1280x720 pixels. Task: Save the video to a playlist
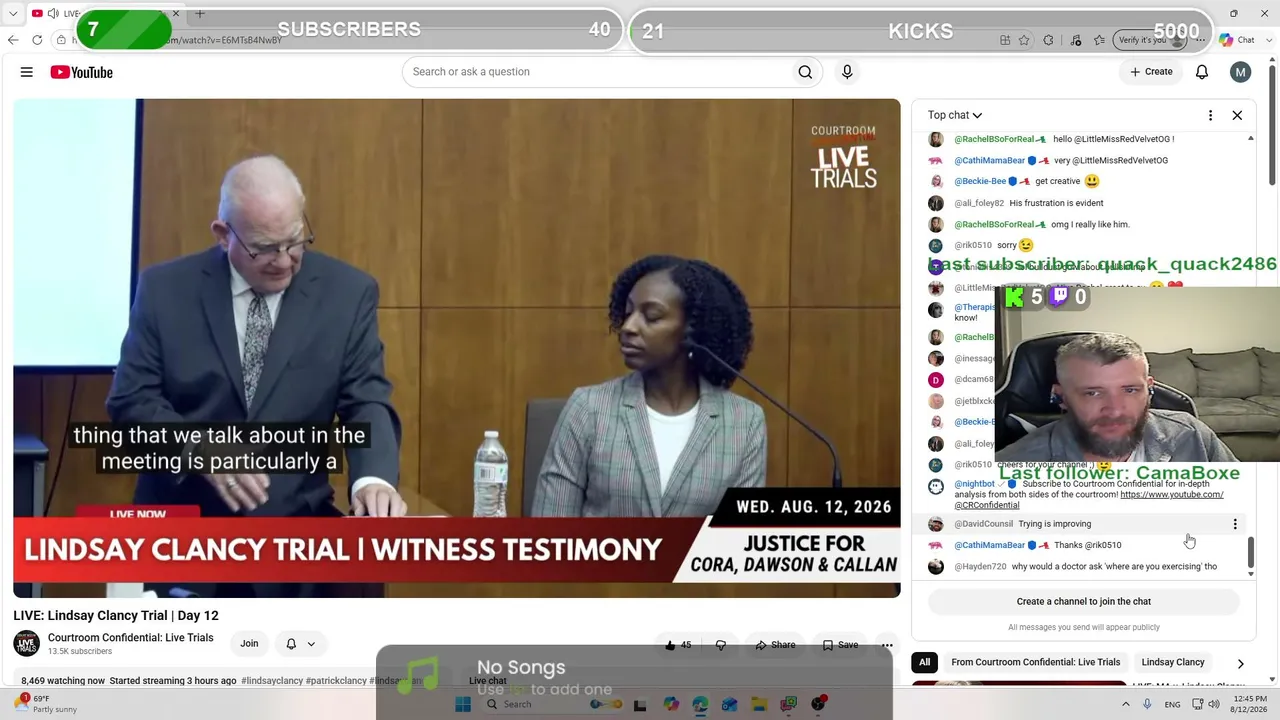pyautogui.click(x=840, y=645)
